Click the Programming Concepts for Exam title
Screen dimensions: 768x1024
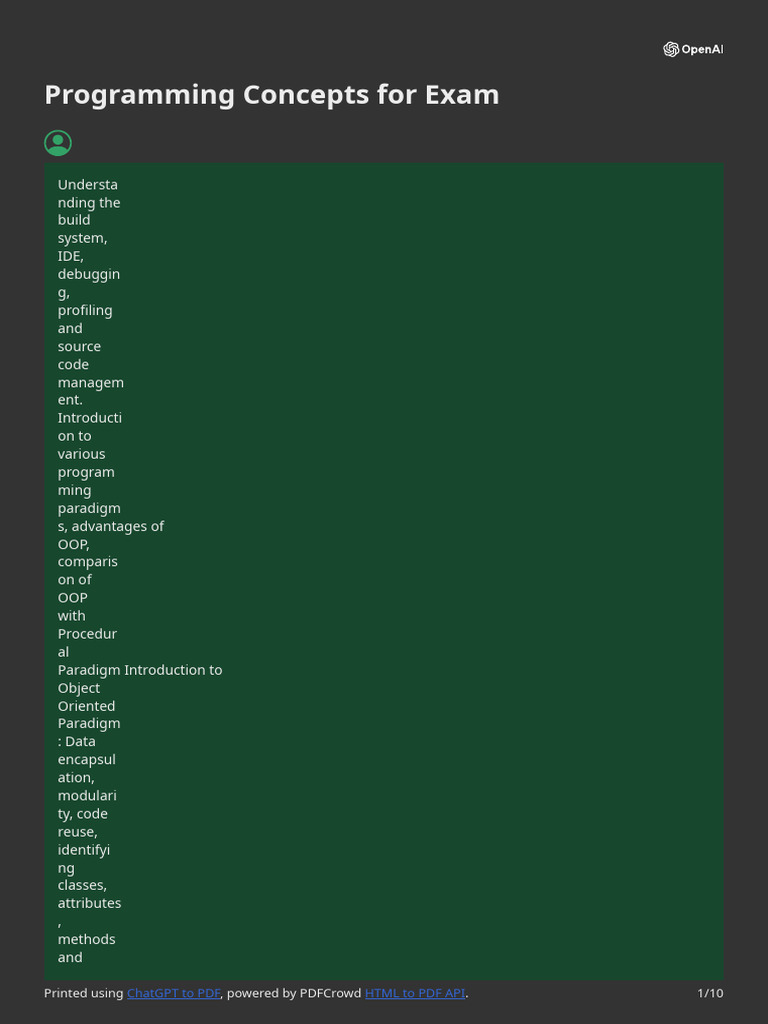point(271,95)
